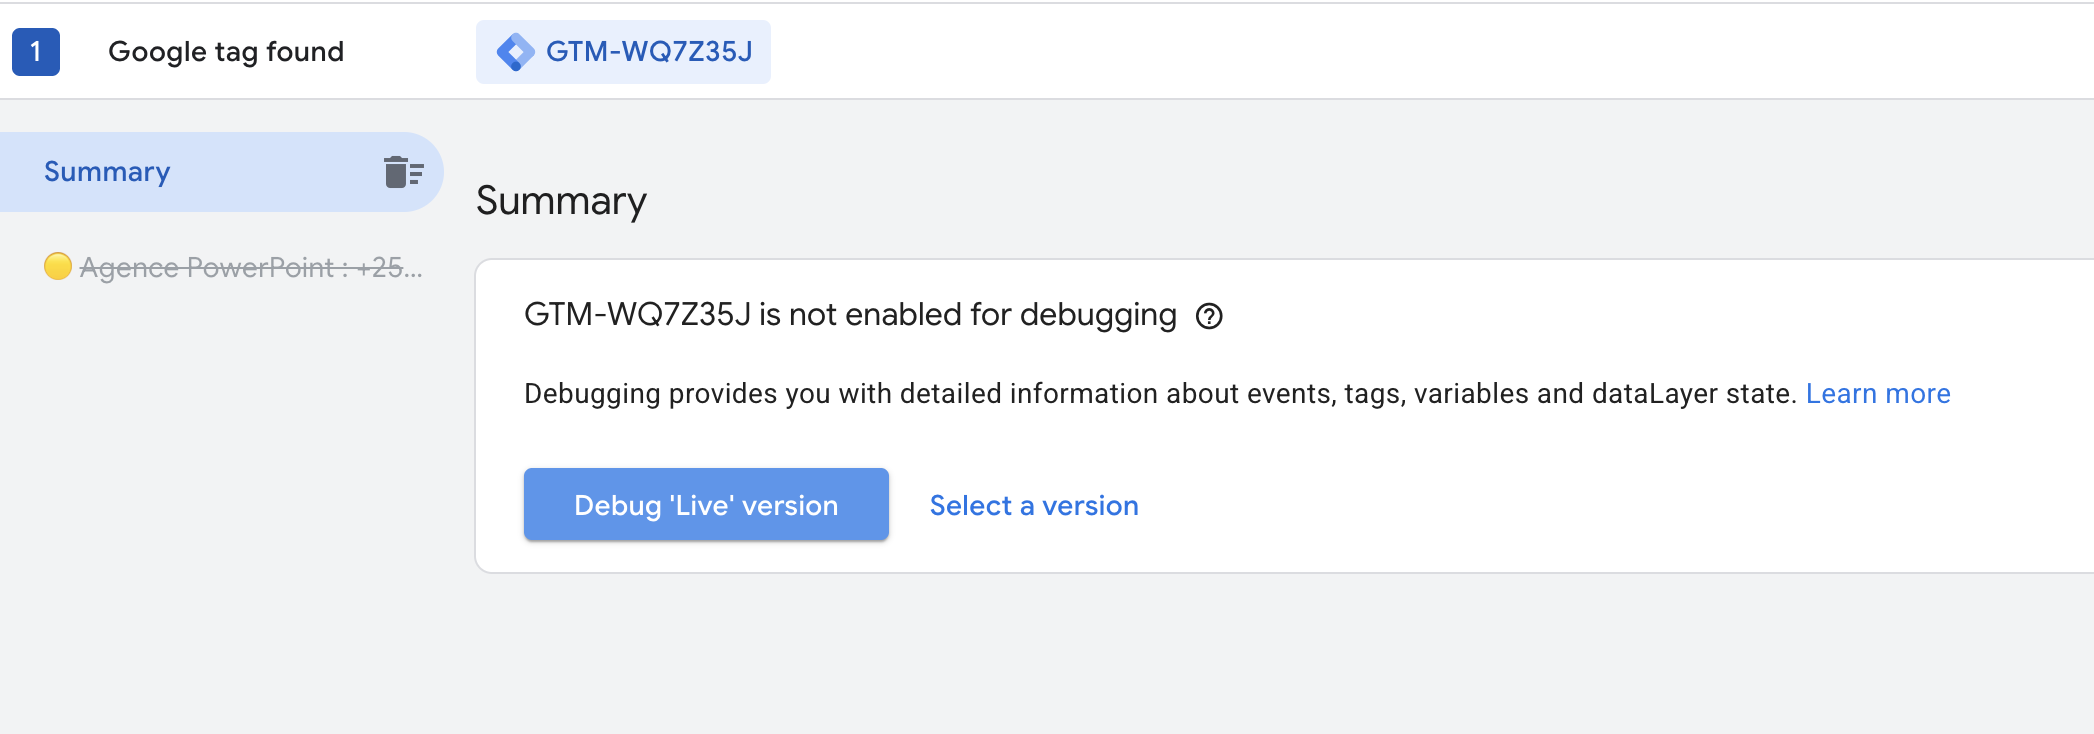This screenshot has width=2094, height=734.
Task: Click the GTM-WQ7Z35J text in card title
Action: click(637, 315)
